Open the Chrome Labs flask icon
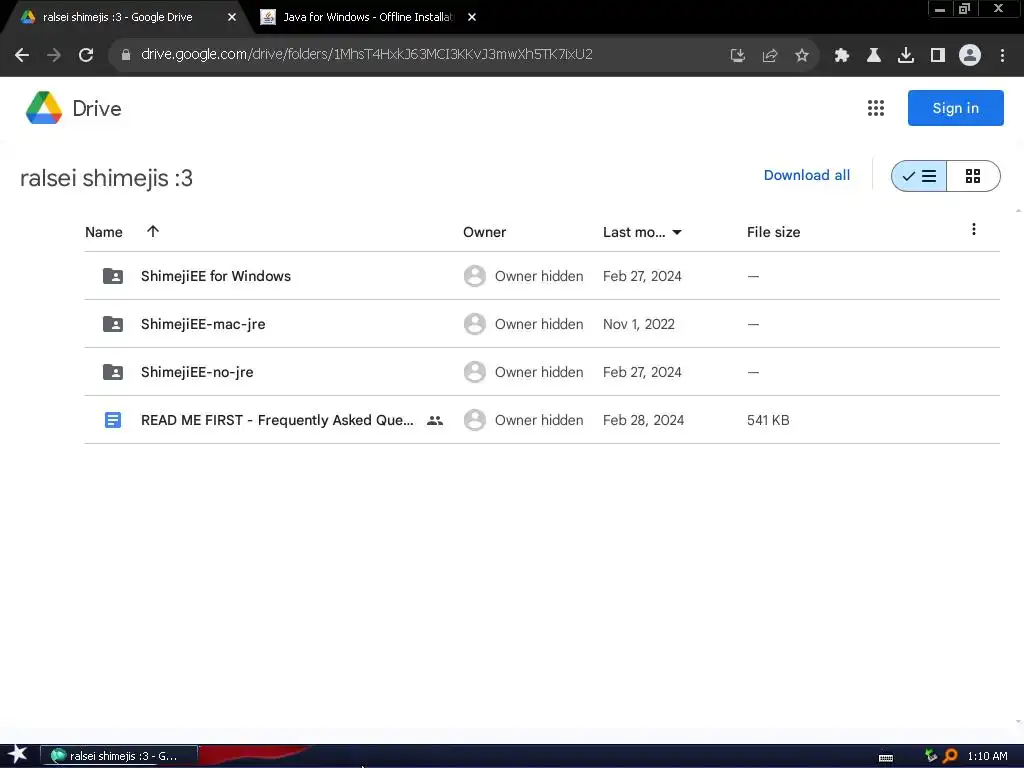Viewport: 1024px width, 768px height. pos(873,55)
